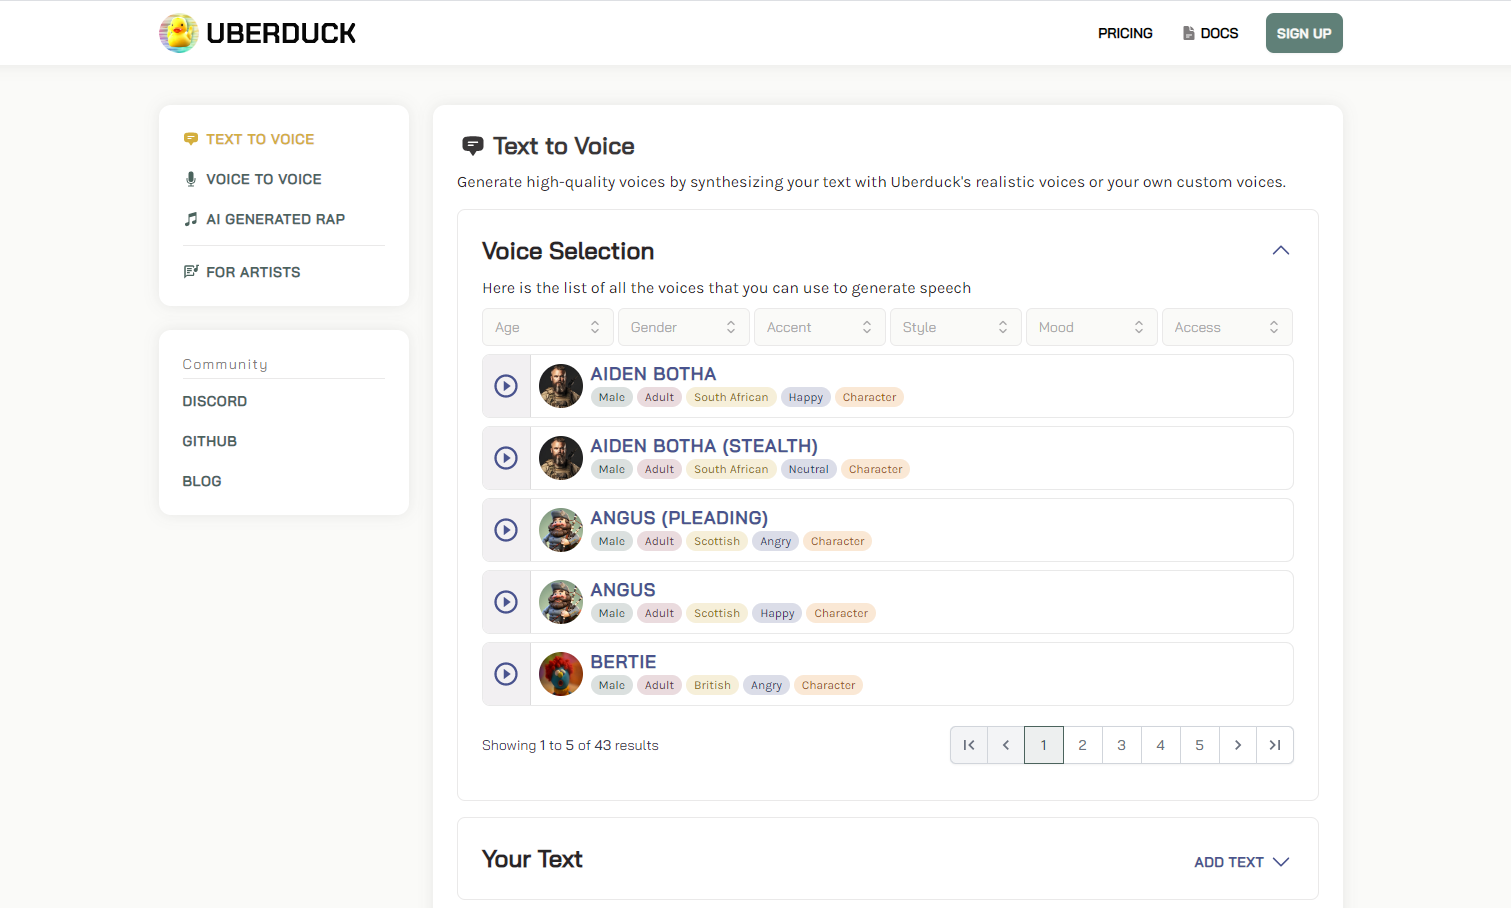Open the Pricing page

(x=1125, y=33)
